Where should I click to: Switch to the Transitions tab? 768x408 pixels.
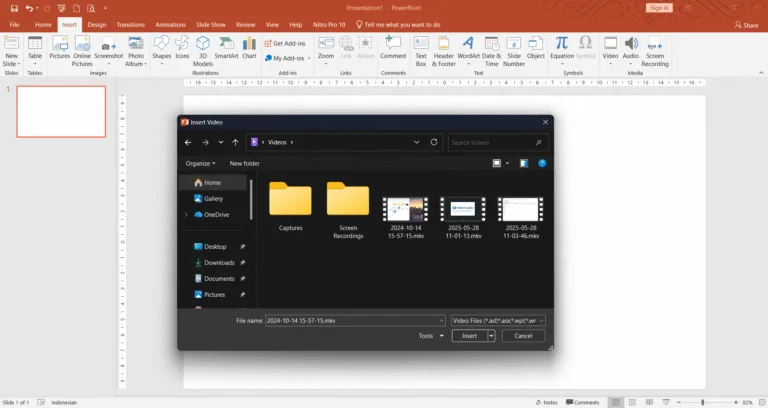[x=131, y=24]
